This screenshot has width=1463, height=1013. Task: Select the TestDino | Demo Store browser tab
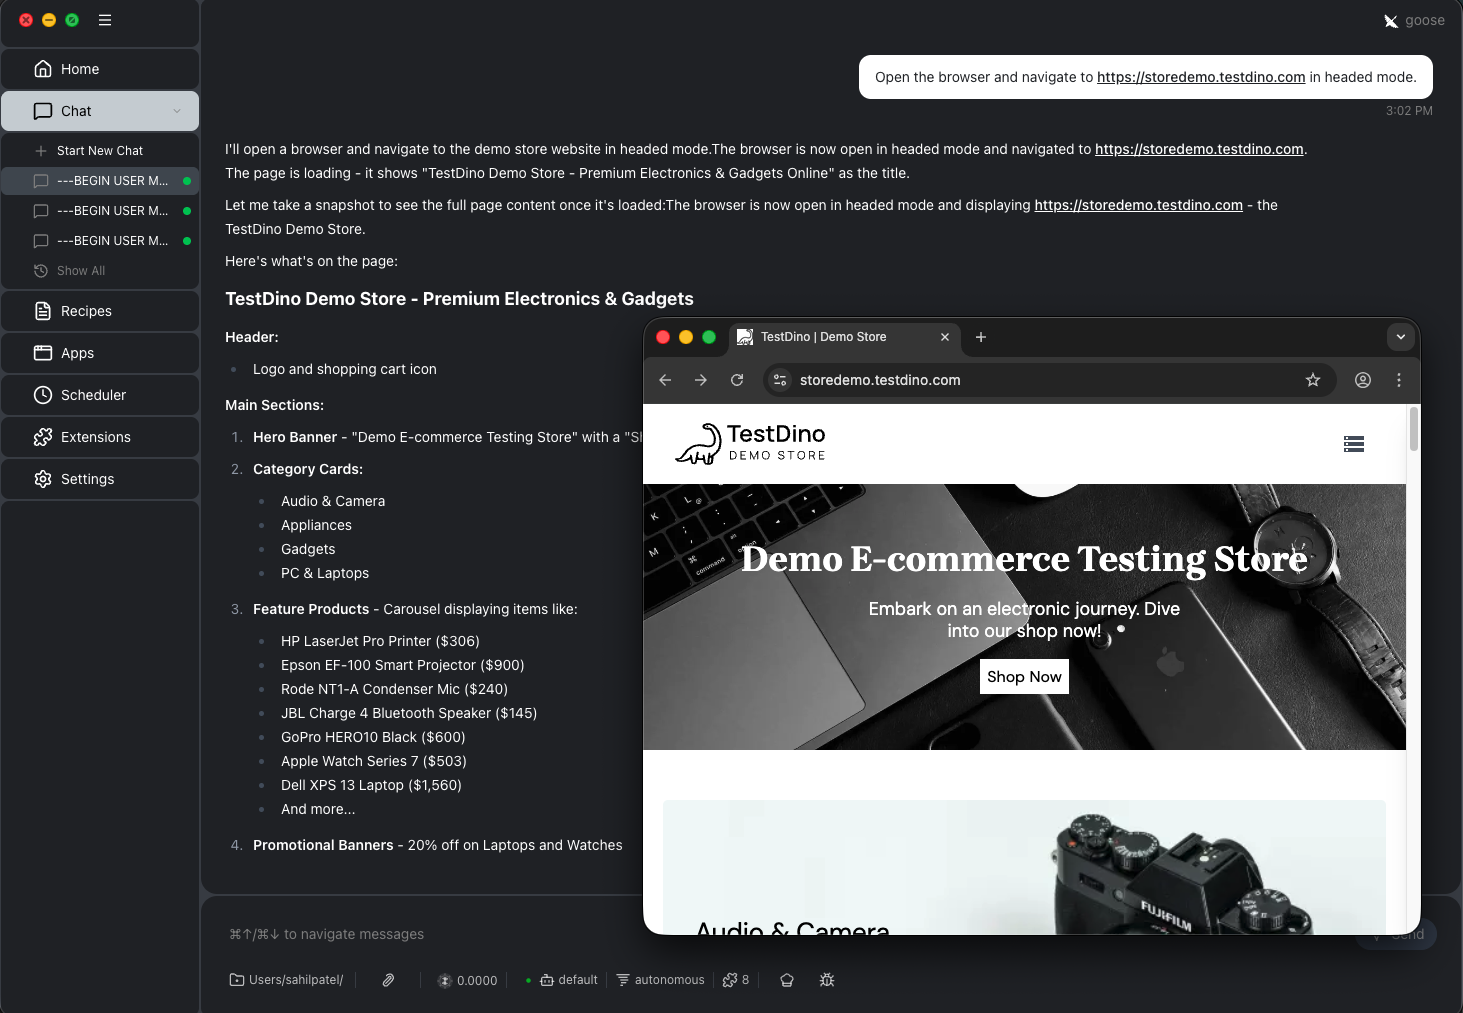(823, 337)
